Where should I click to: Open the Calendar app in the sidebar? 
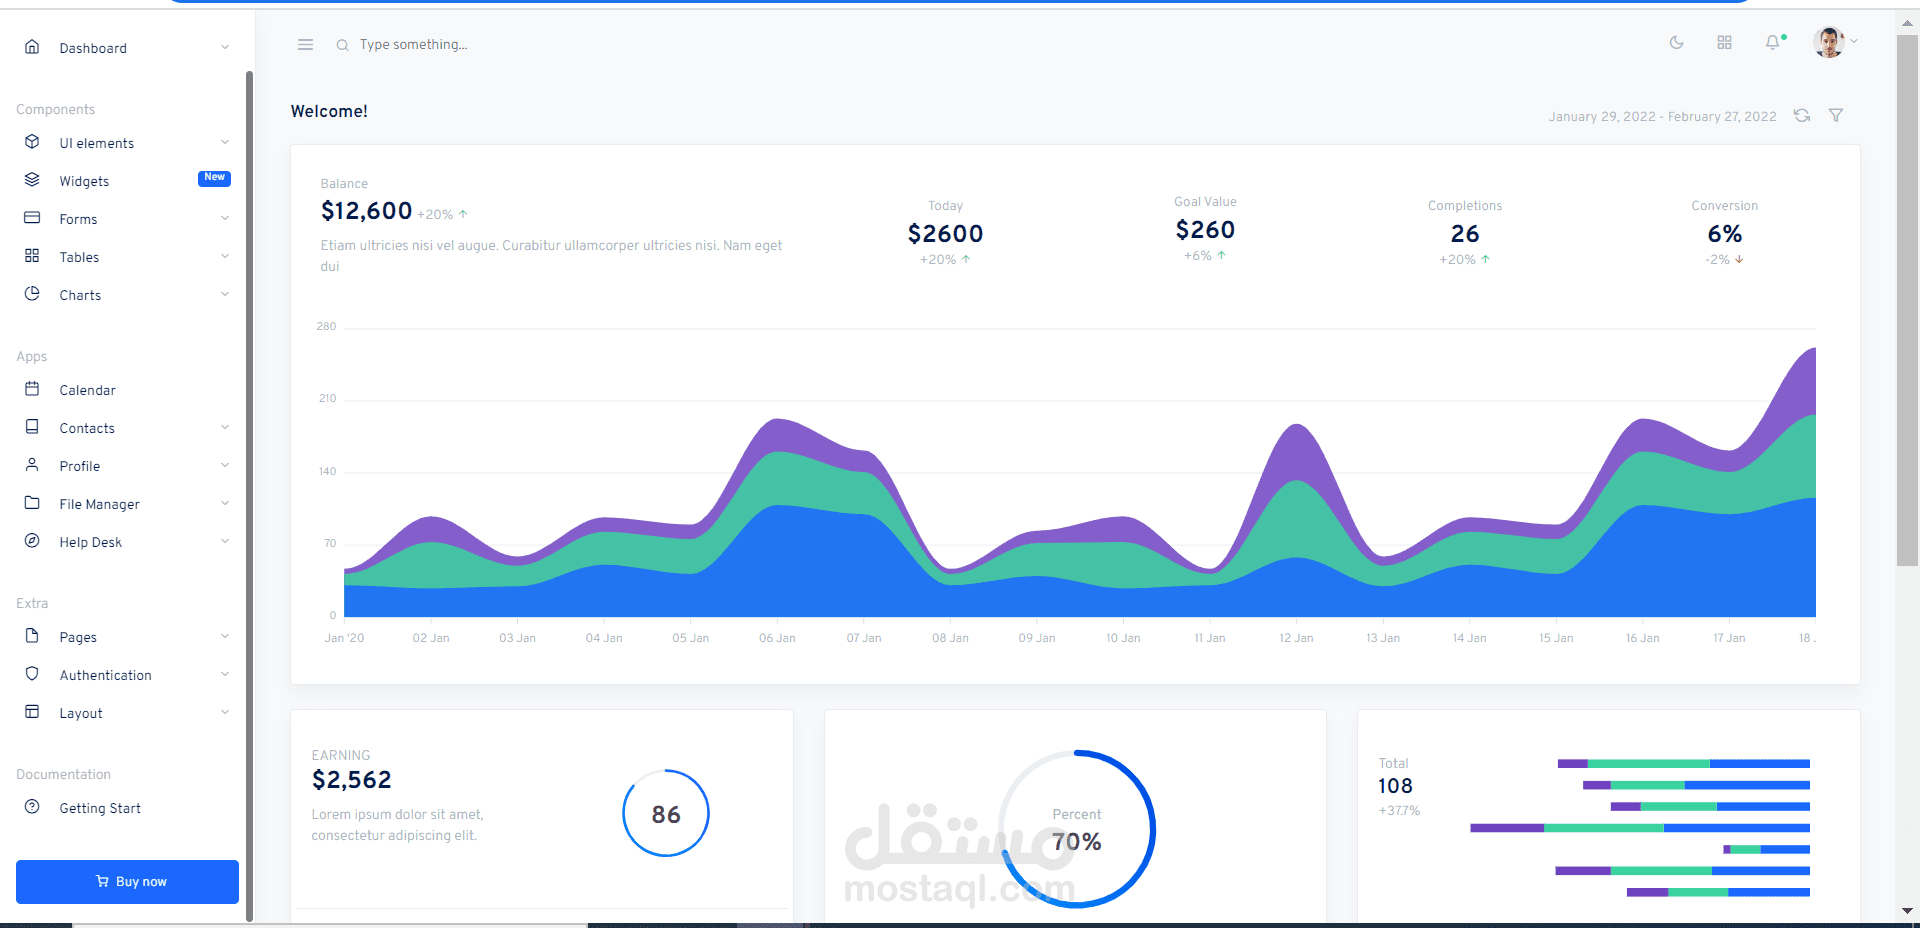click(x=88, y=390)
